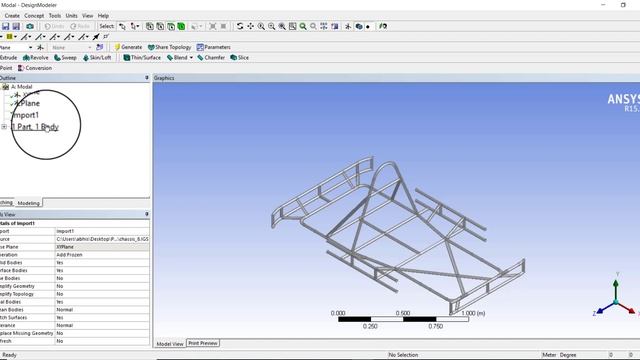Open the sketch dropdown showing None
The height and width of the screenshot is (360, 640).
(x=90, y=47)
